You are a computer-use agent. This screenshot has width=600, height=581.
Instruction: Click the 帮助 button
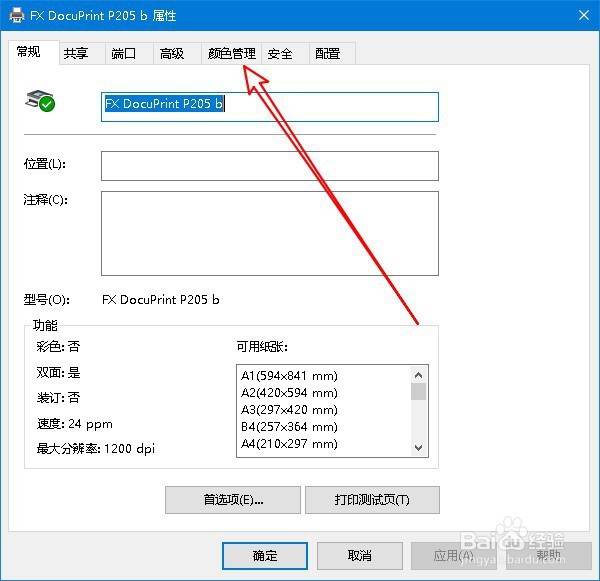click(x=549, y=556)
